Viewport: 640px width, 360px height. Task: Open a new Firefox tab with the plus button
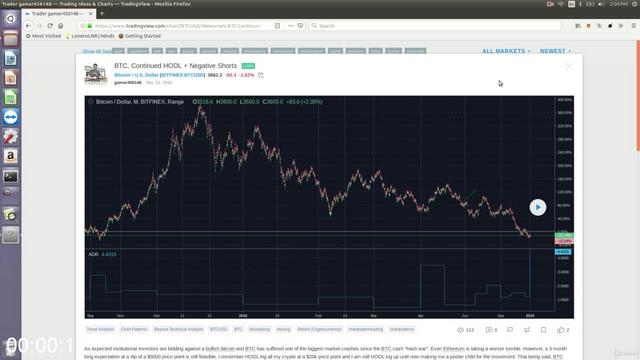[x=102, y=13]
